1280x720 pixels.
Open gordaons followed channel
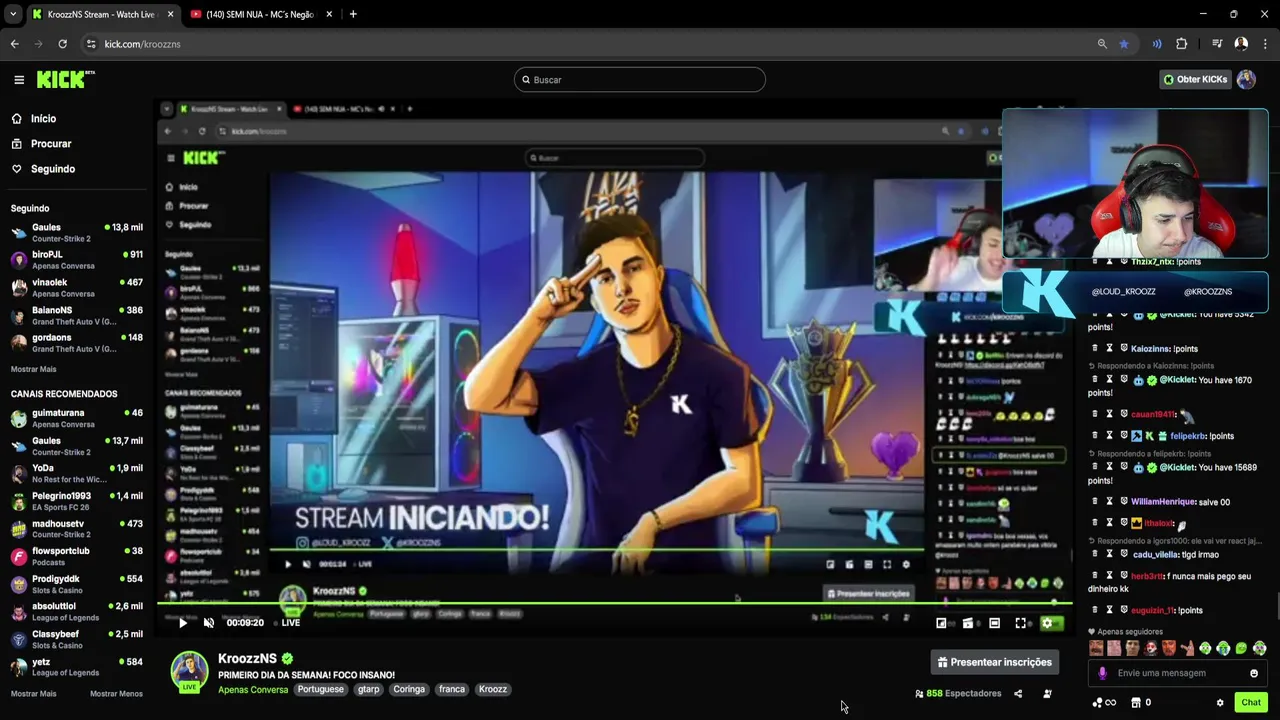76,343
